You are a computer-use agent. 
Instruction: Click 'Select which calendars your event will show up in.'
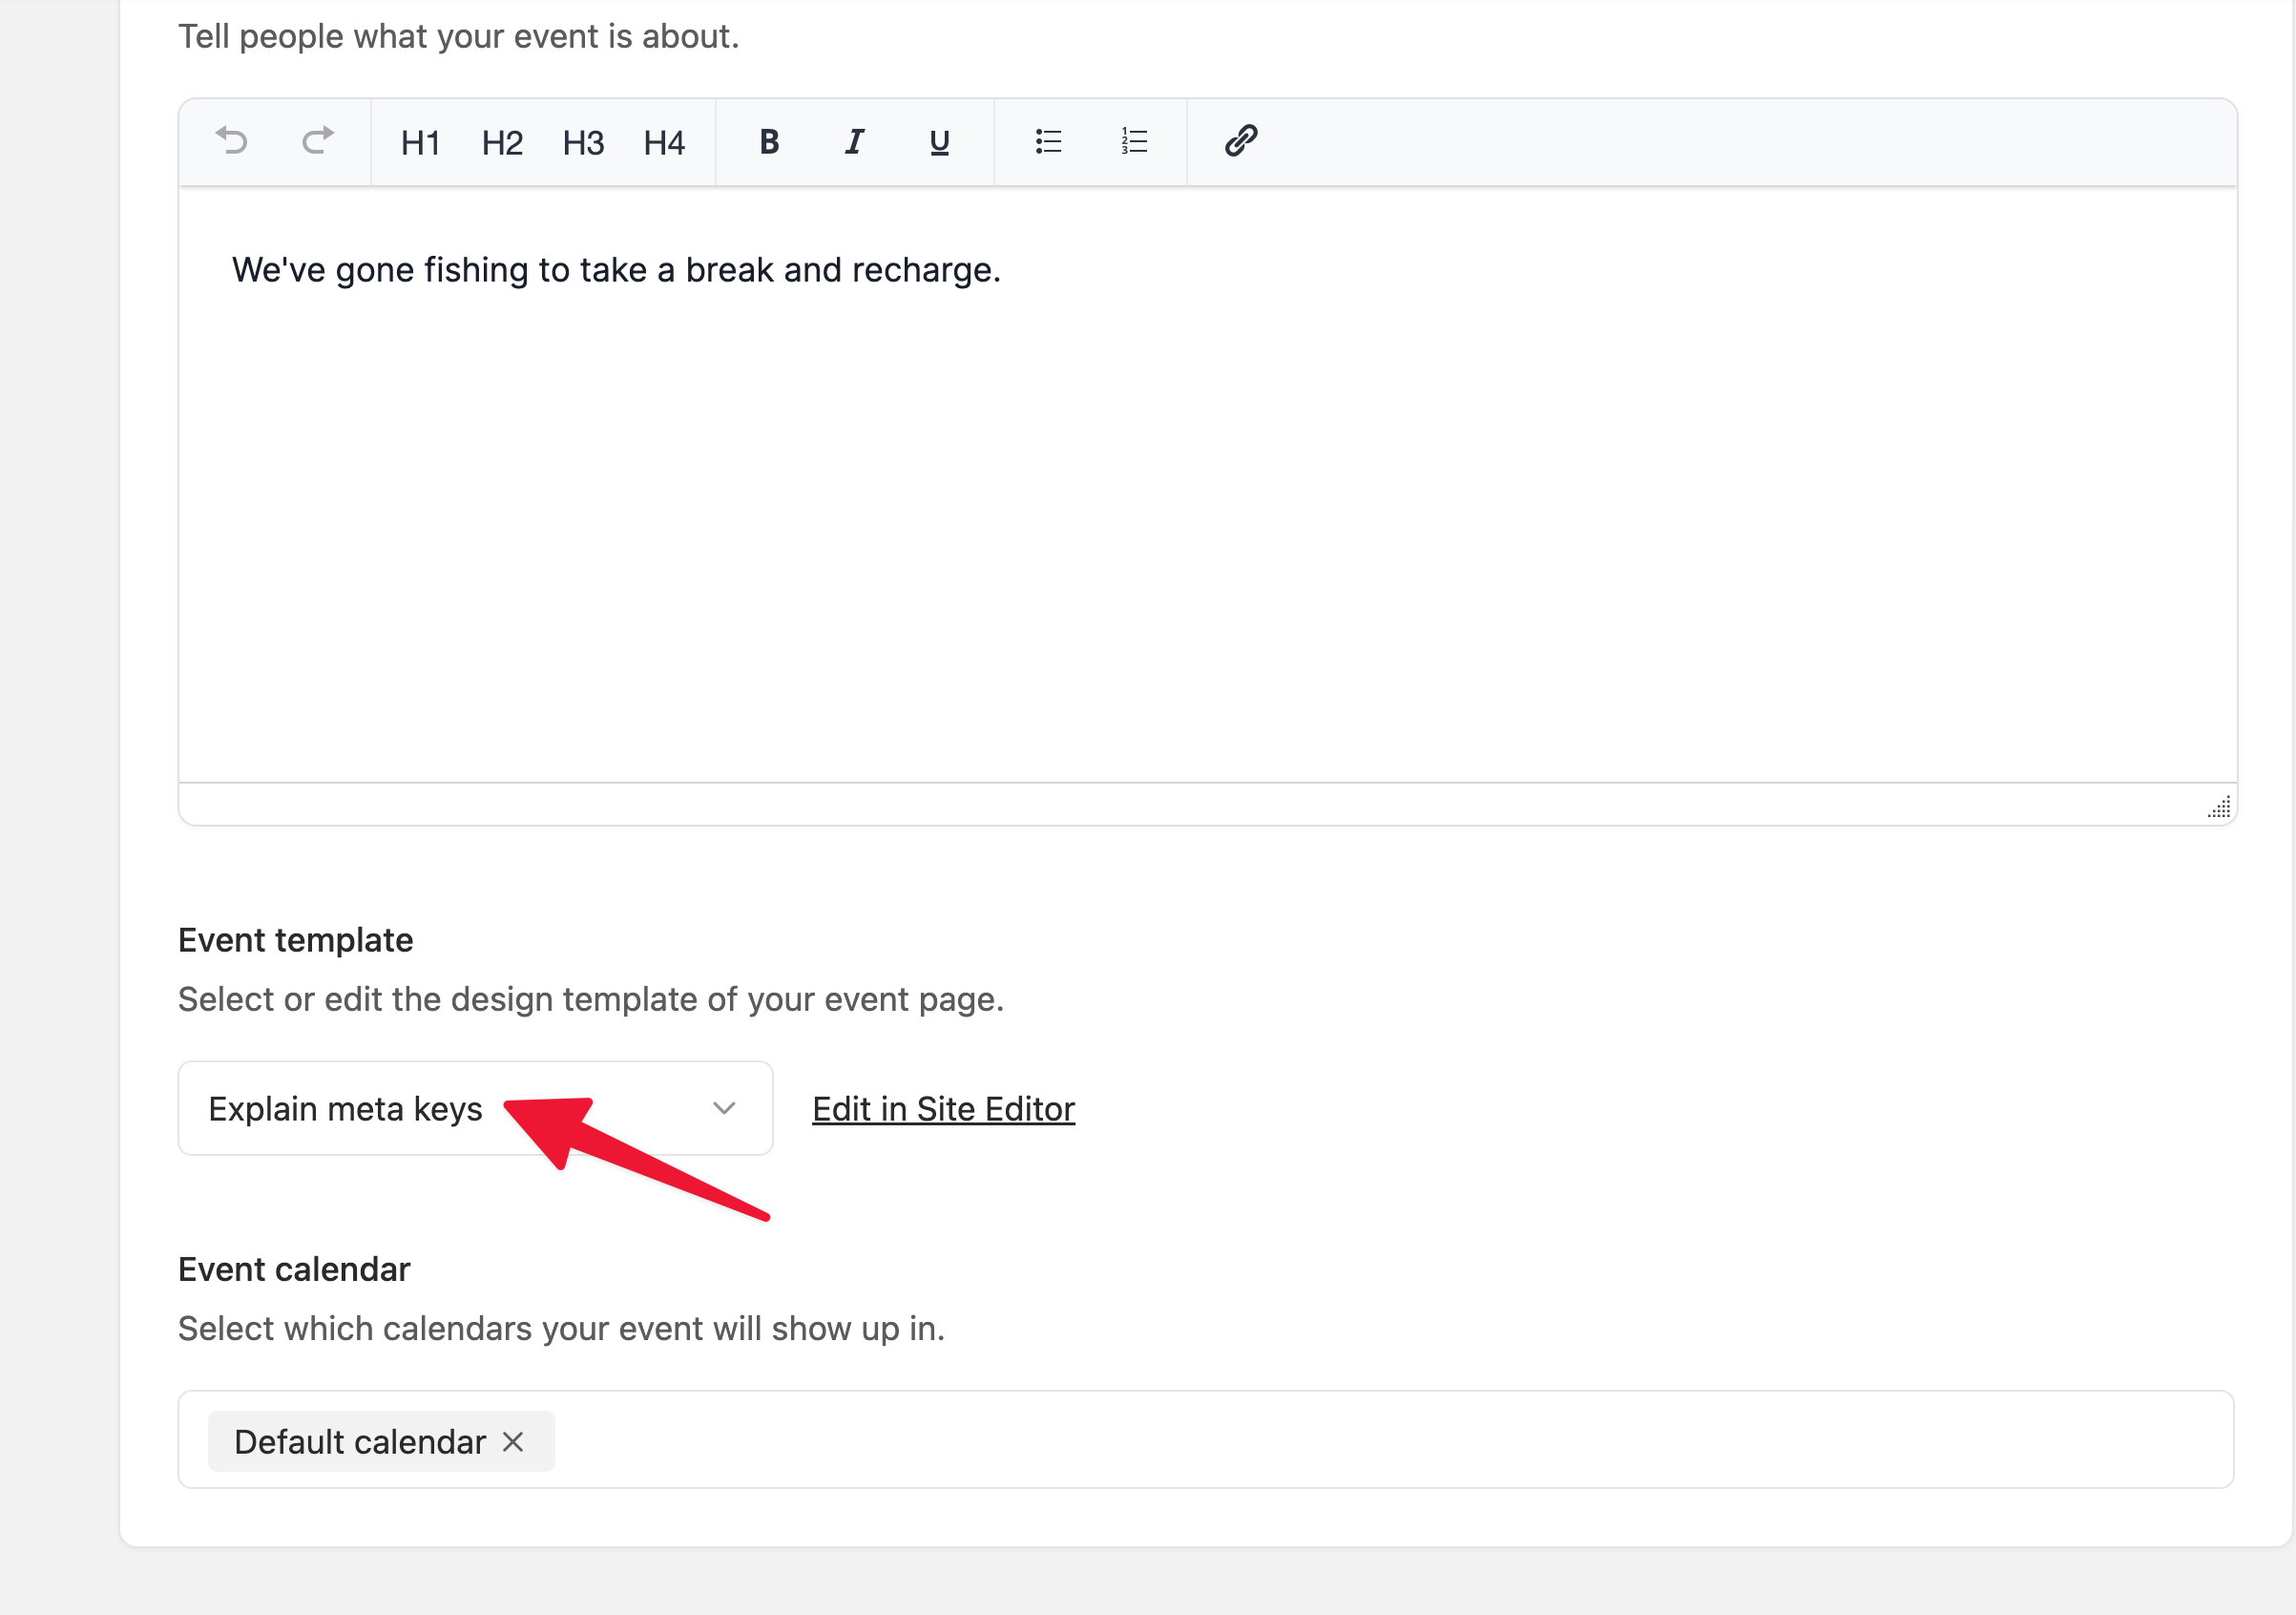pyautogui.click(x=561, y=1328)
